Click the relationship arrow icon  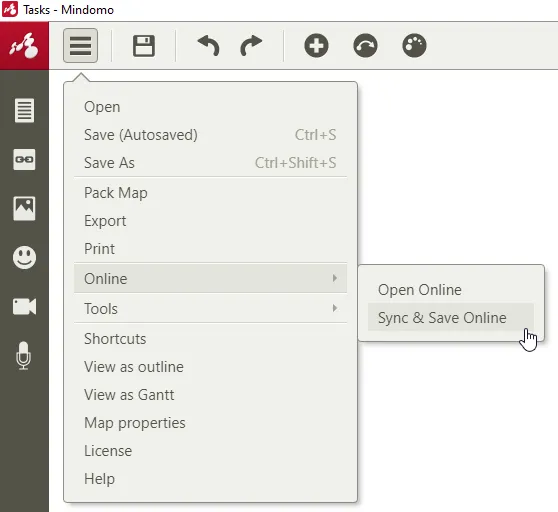(x=365, y=46)
